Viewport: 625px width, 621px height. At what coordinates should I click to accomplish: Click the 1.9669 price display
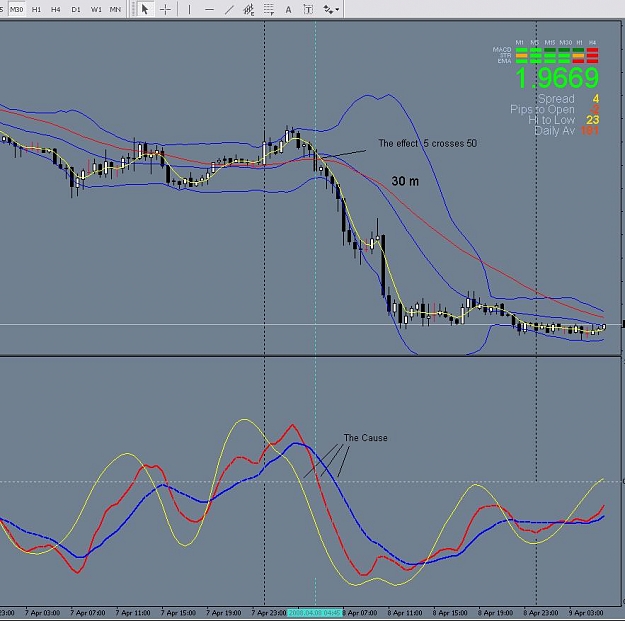pos(557,78)
